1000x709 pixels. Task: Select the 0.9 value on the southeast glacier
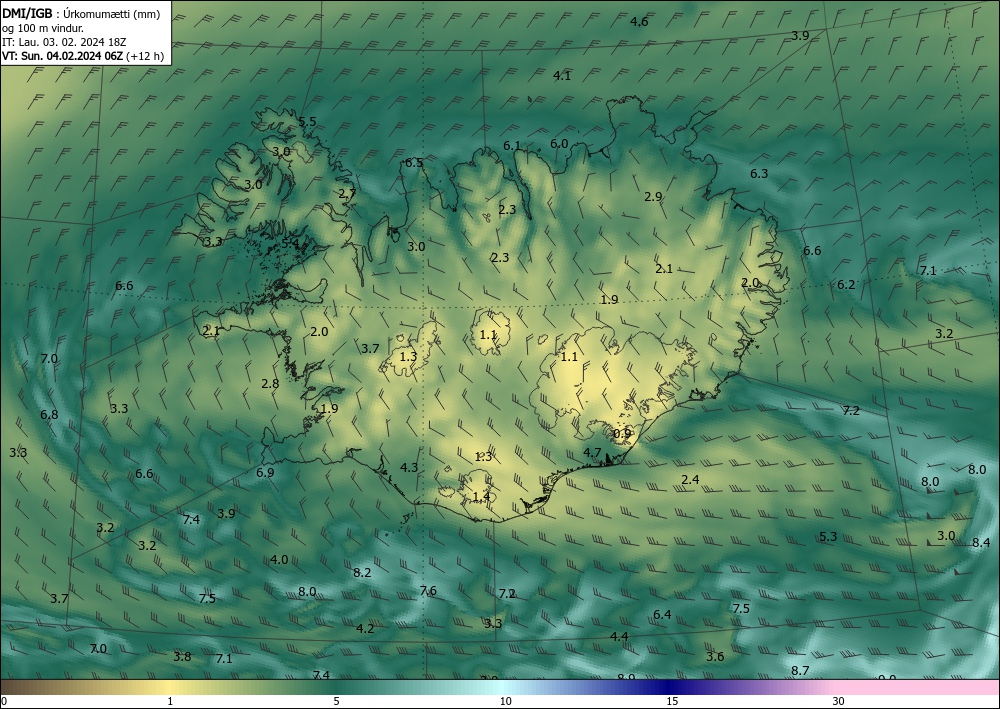[x=622, y=434]
